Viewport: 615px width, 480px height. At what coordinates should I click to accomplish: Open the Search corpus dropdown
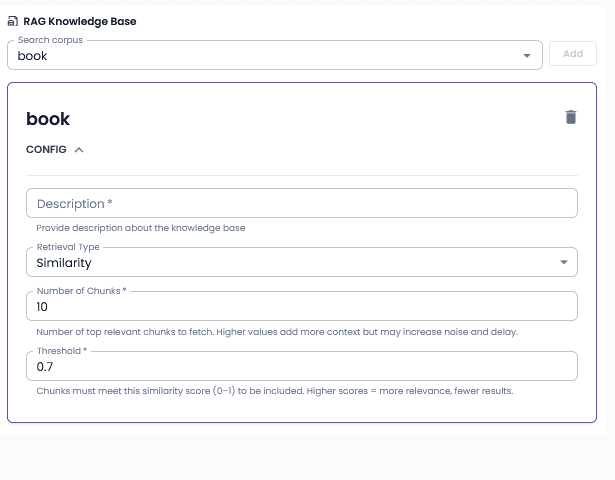(x=275, y=55)
